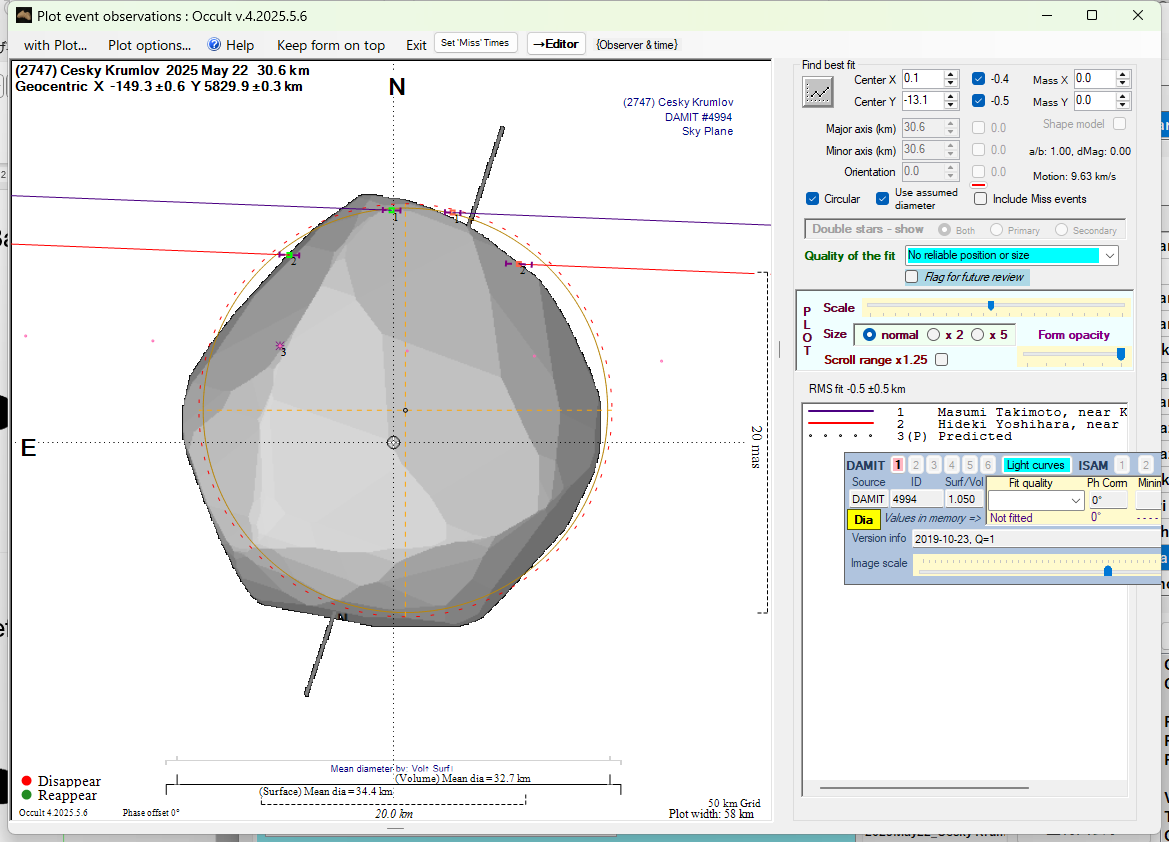Image resolution: width=1169 pixels, height=842 pixels.
Task: Click the Light curves button
Action: (x=1035, y=465)
